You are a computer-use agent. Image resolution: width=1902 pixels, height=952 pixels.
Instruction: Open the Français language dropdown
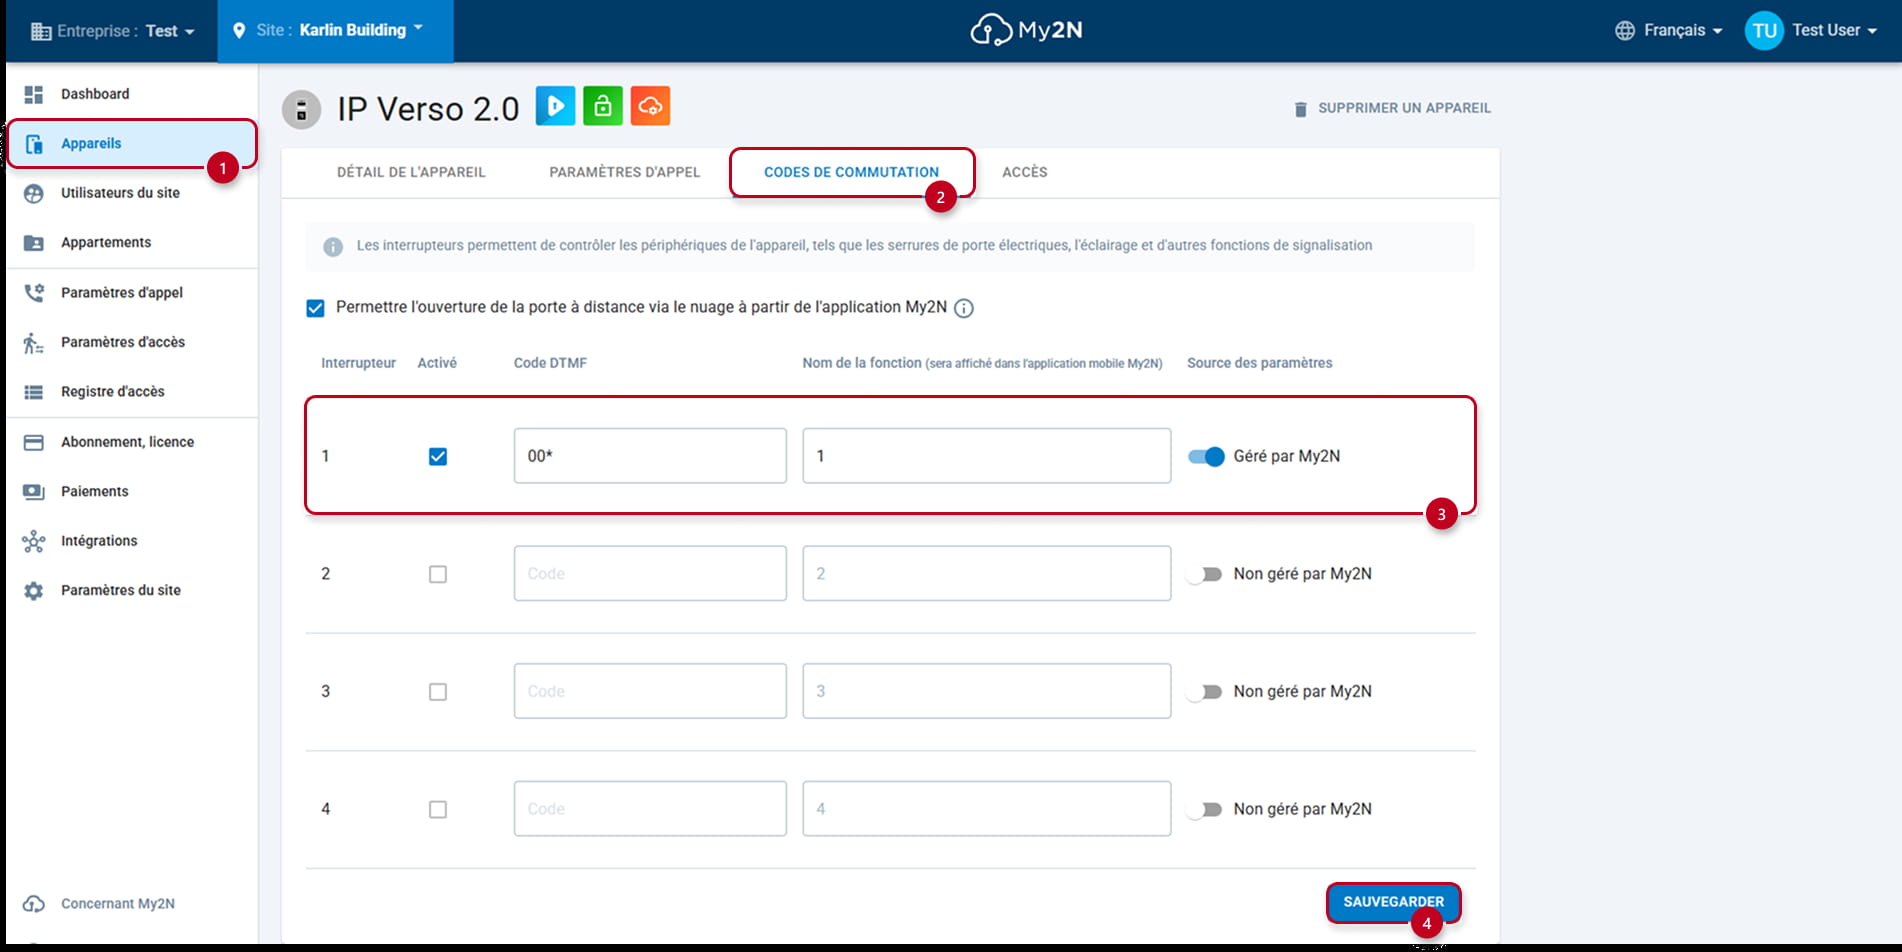pos(1669,30)
